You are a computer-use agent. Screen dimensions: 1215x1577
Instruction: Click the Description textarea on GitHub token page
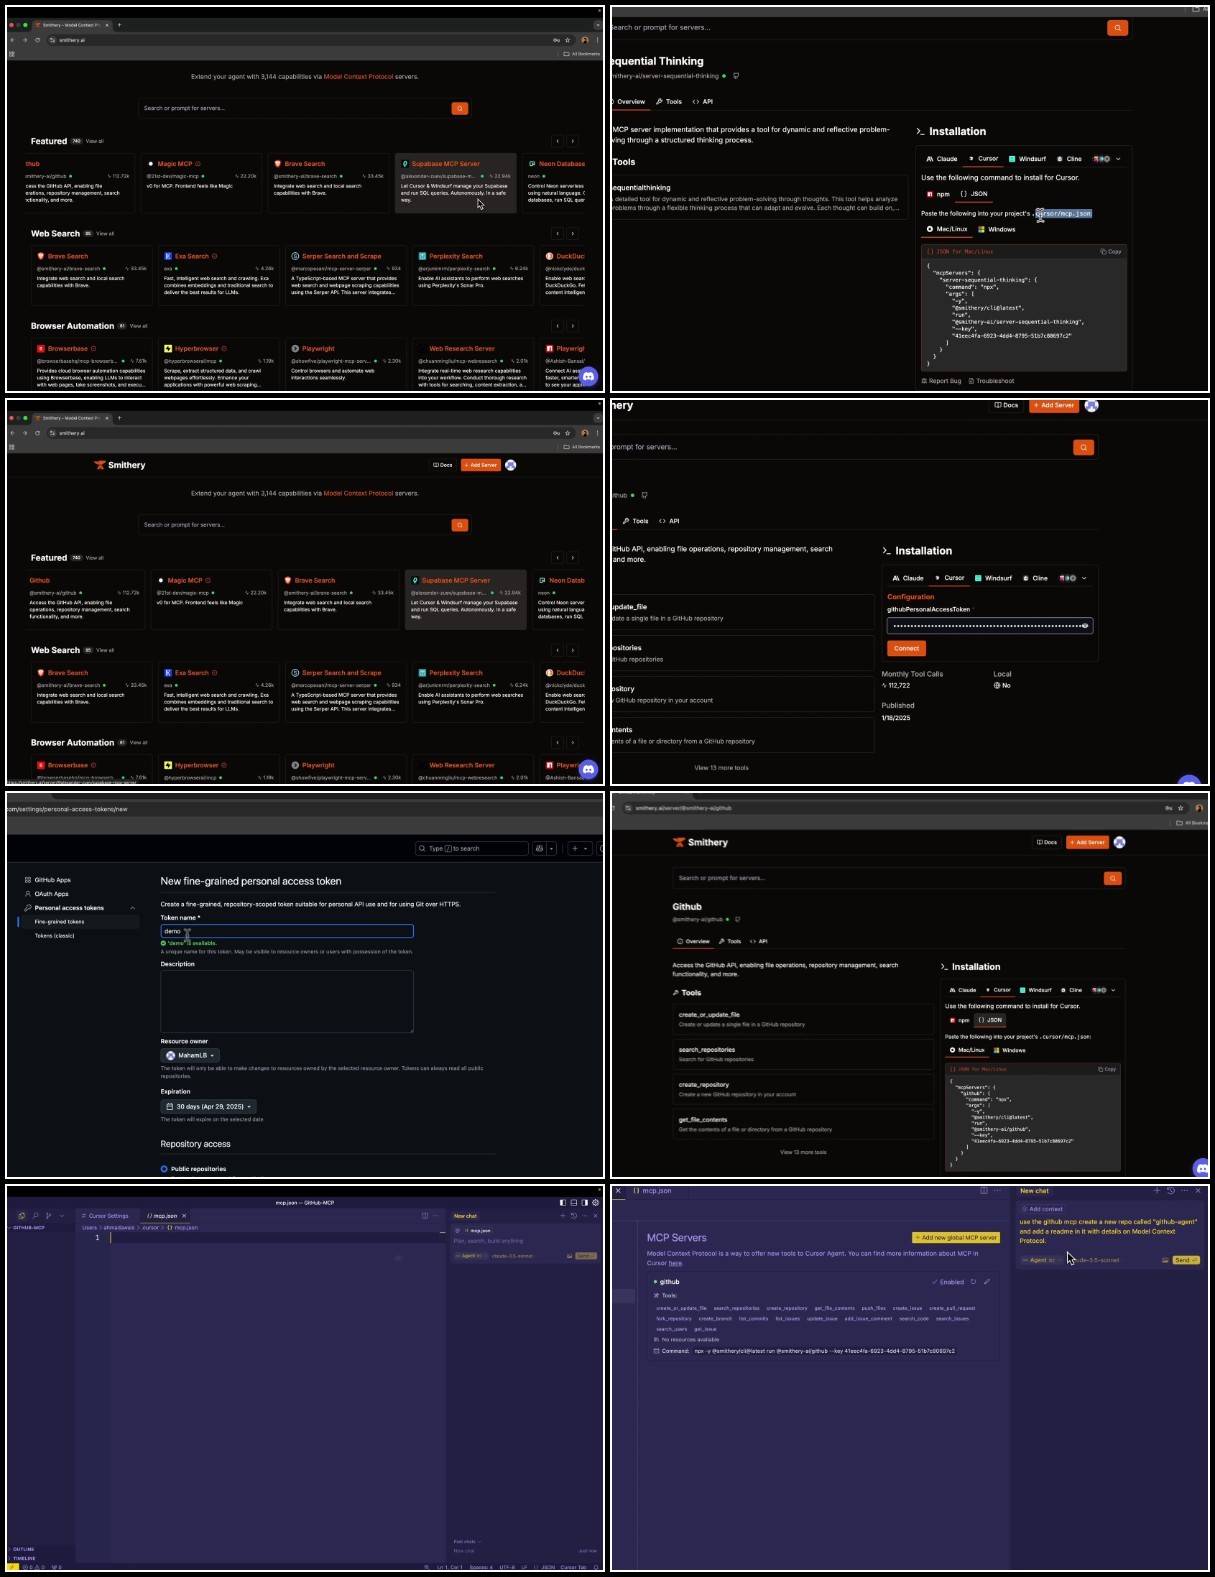point(287,1001)
